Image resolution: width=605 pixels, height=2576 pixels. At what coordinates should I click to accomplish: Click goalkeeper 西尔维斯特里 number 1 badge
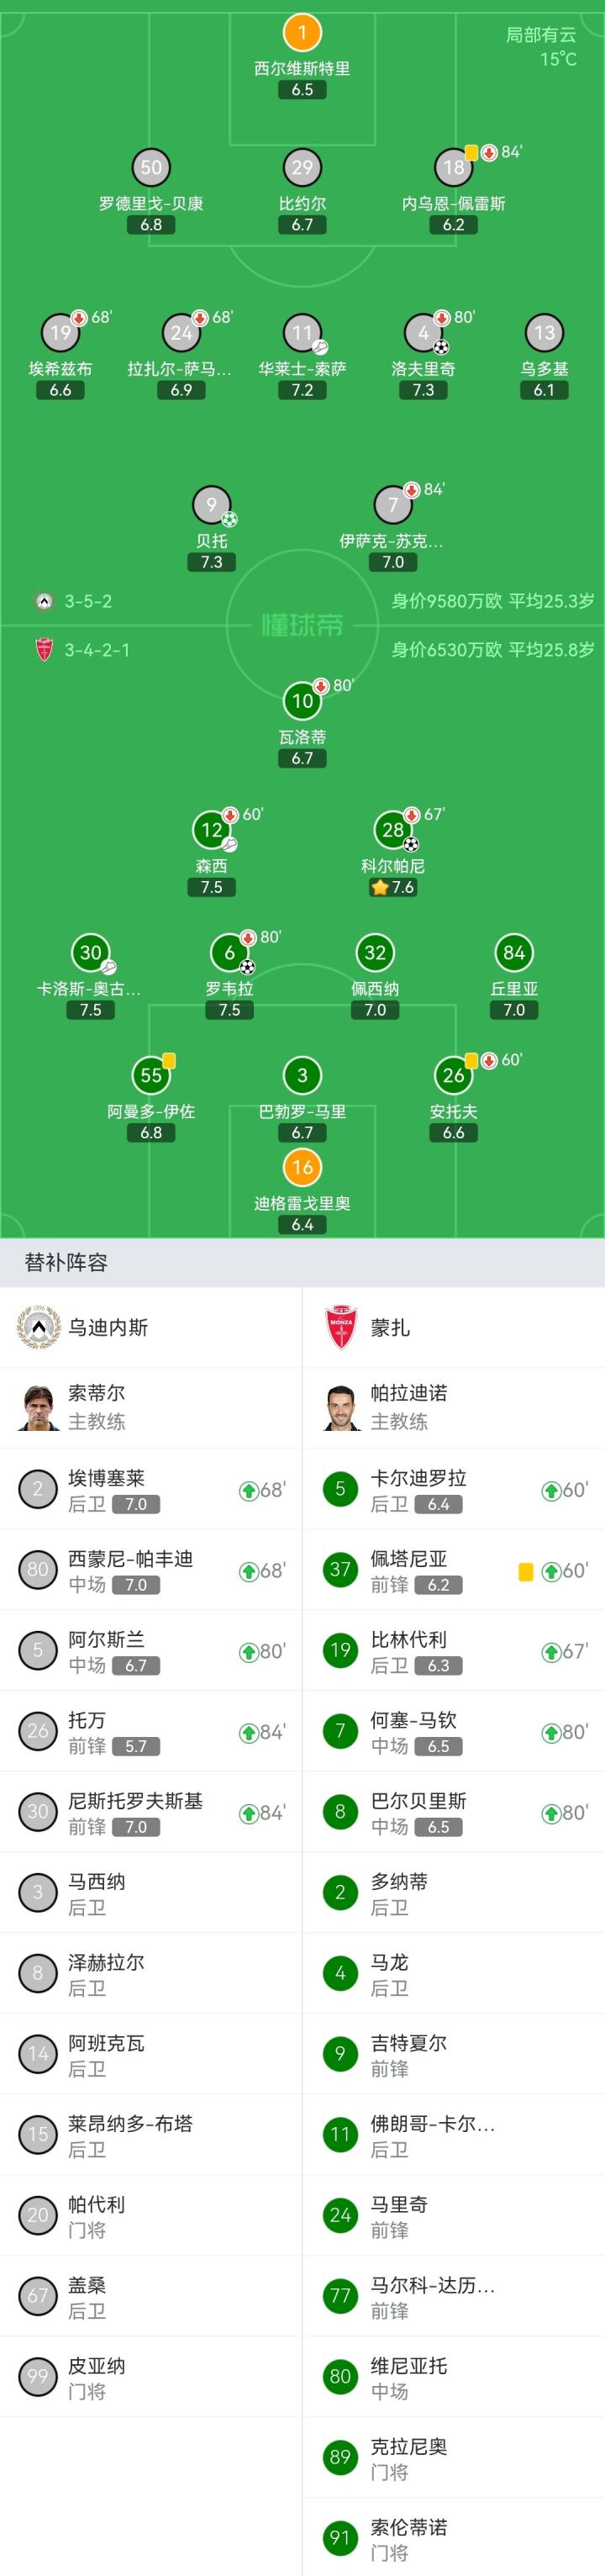302,33
